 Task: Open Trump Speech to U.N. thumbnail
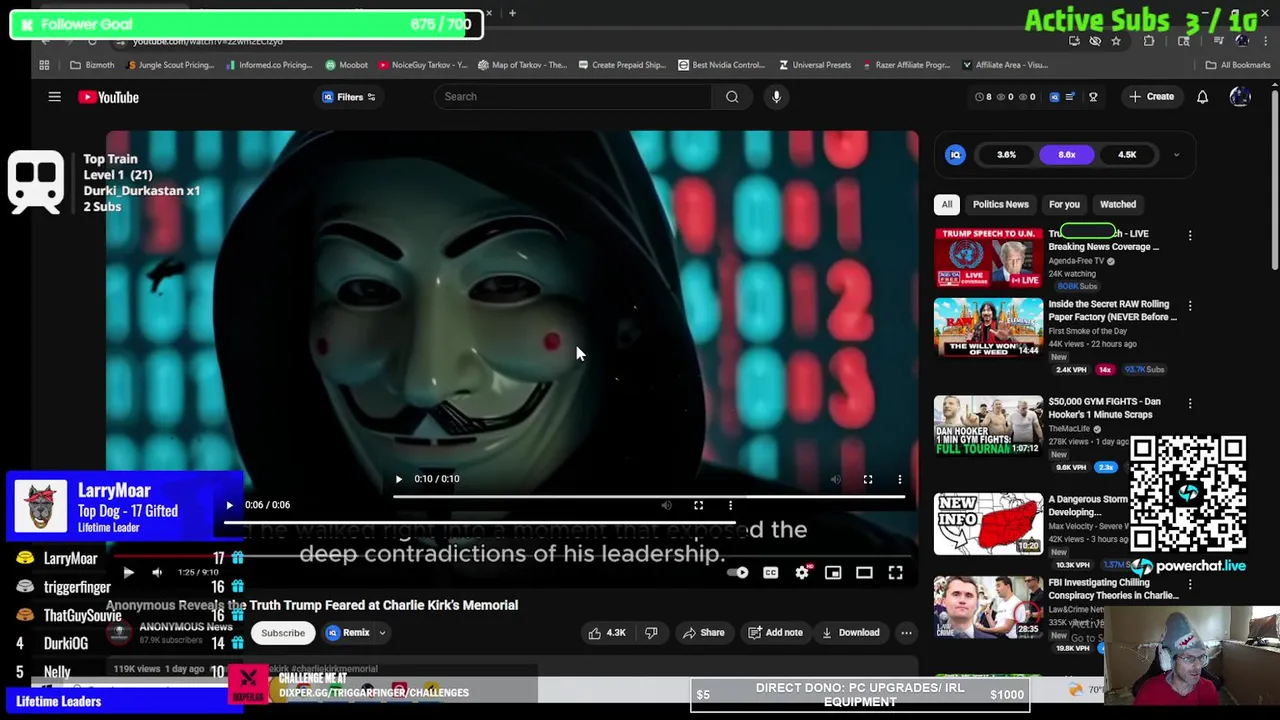(x=988, y=258)
